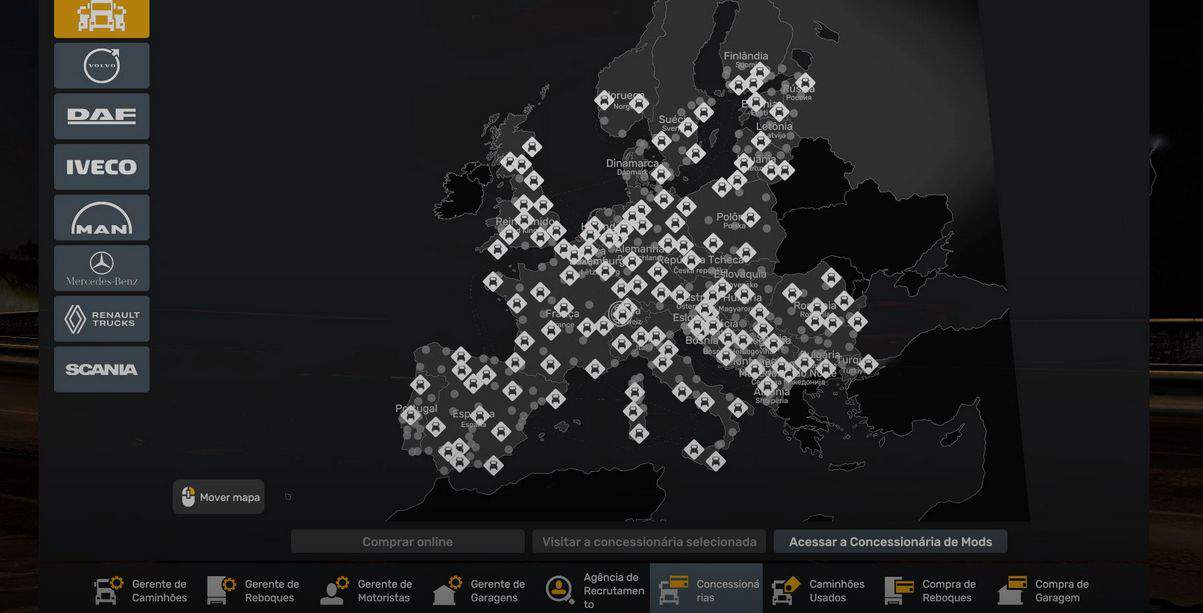
Task: Go to Gerente de Motoristas
Action: [367, 590]
